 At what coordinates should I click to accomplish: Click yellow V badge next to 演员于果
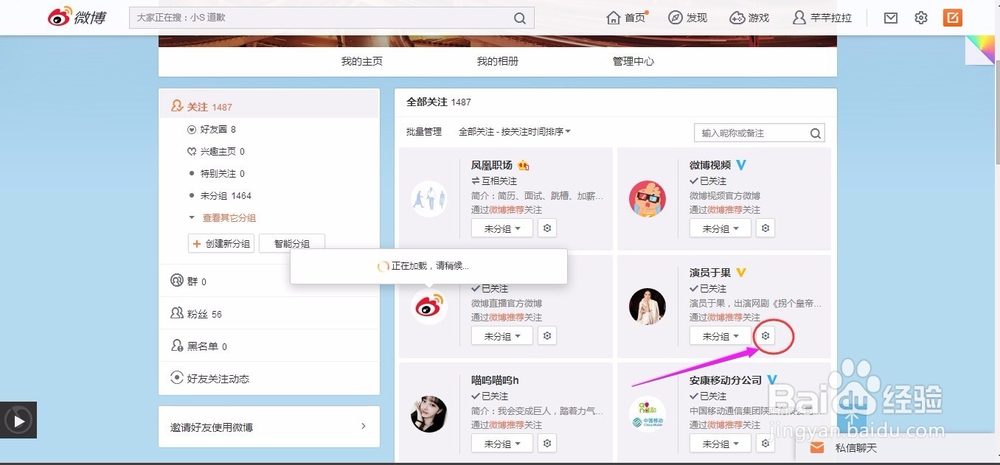[741, 272]
